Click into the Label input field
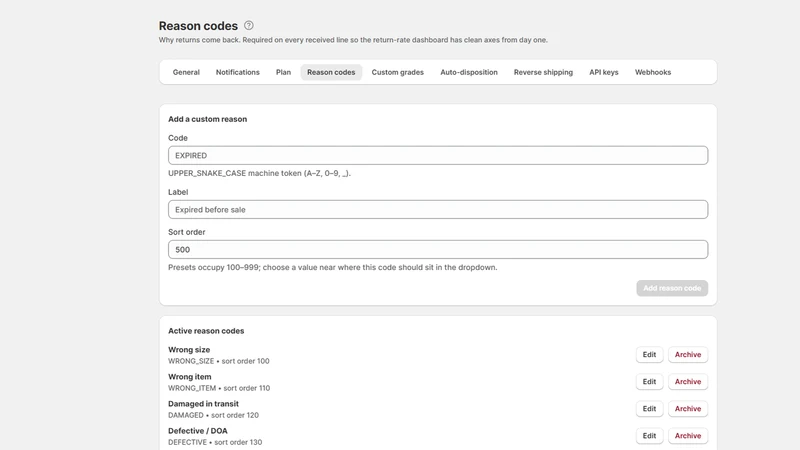 point(438,209)
